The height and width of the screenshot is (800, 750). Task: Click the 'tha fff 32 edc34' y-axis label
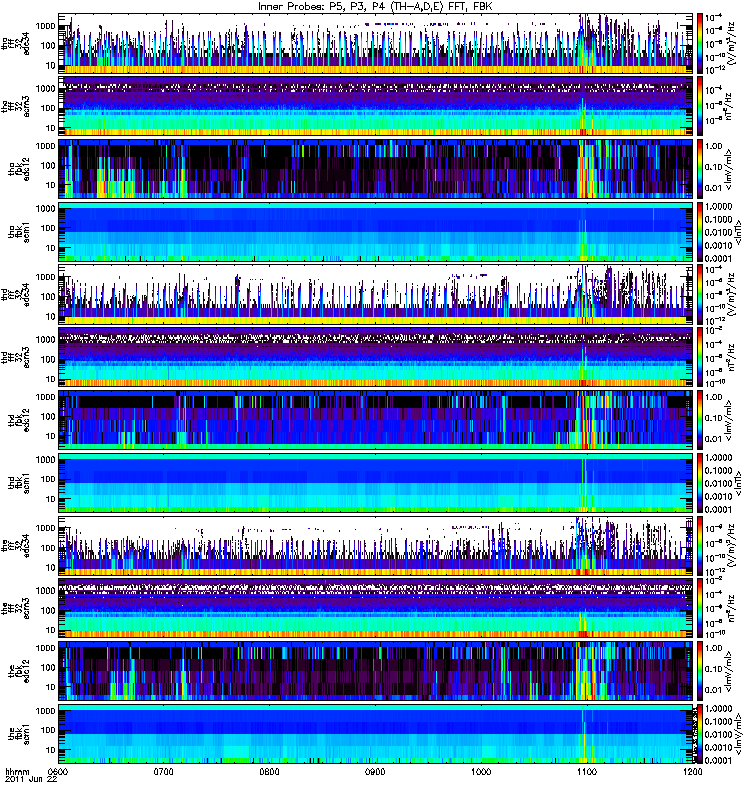pos(15,44)
